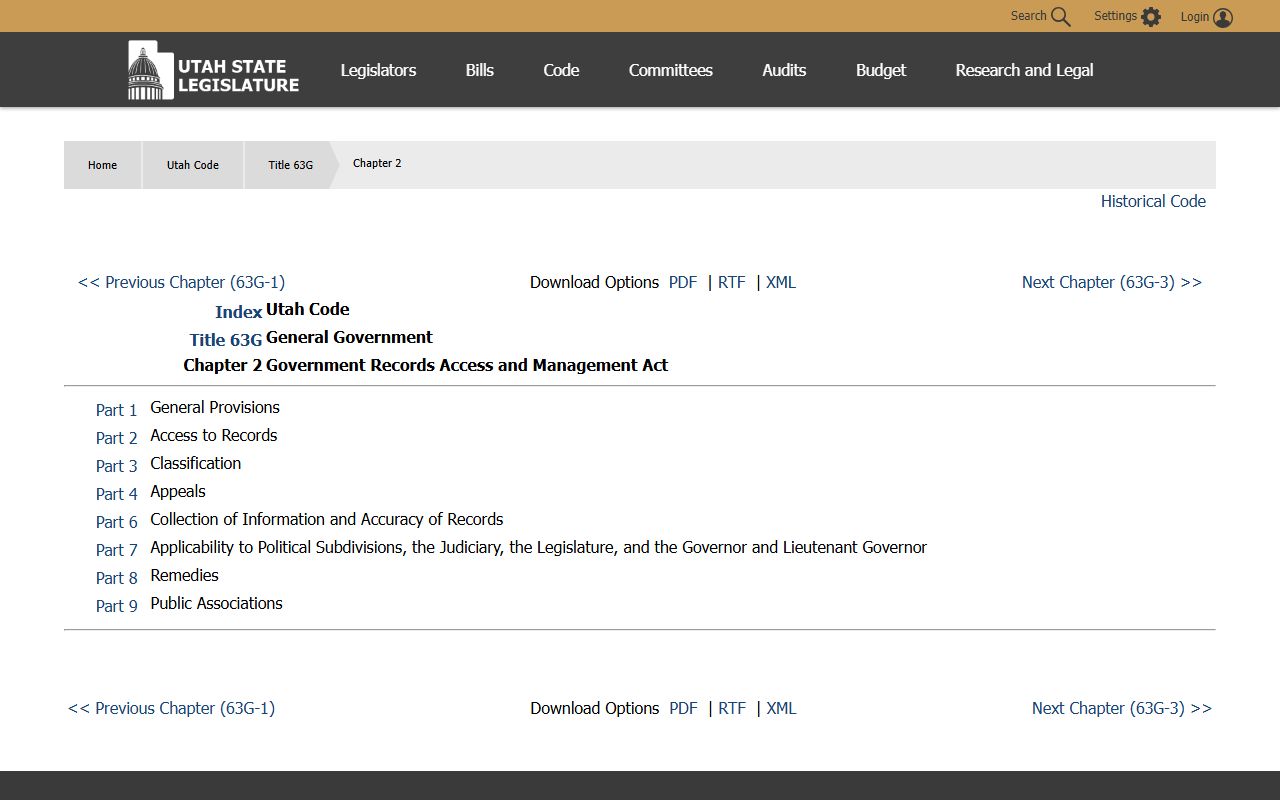The height and width of the screenshot is (800, 1280).
Task: Open the Bills menu
Action: coord(479,70)
